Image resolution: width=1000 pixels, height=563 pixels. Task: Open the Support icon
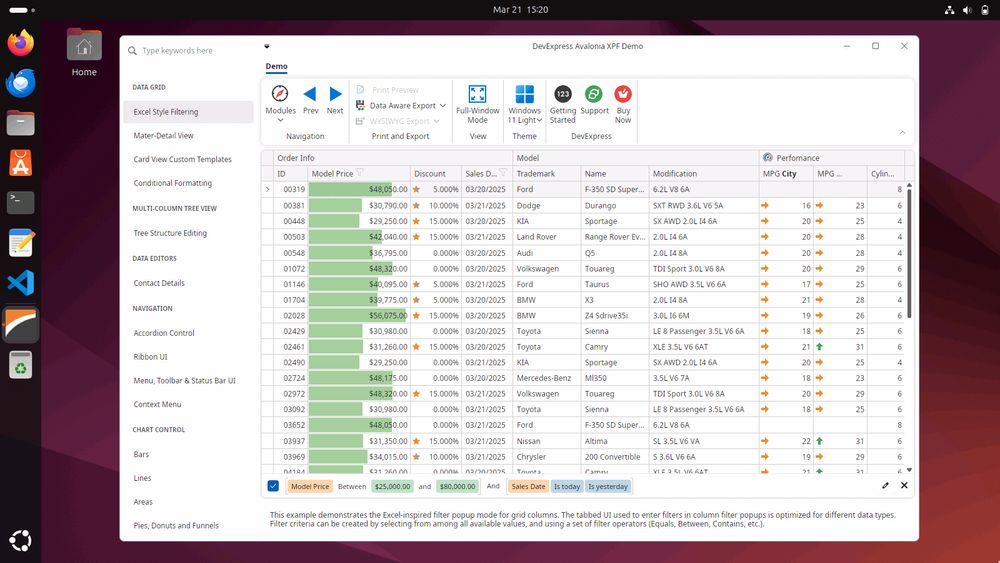pos(594,94)
